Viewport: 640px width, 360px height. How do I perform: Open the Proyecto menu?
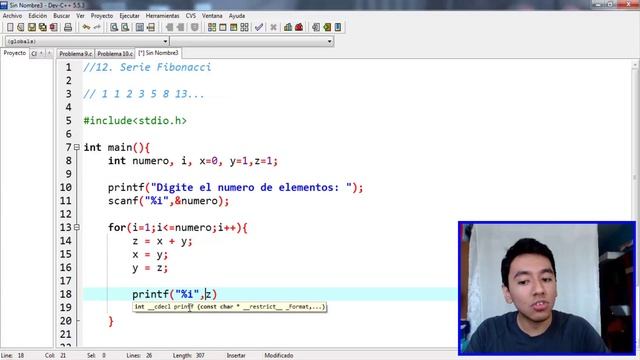pyautogui.click(x=102, y=16)
